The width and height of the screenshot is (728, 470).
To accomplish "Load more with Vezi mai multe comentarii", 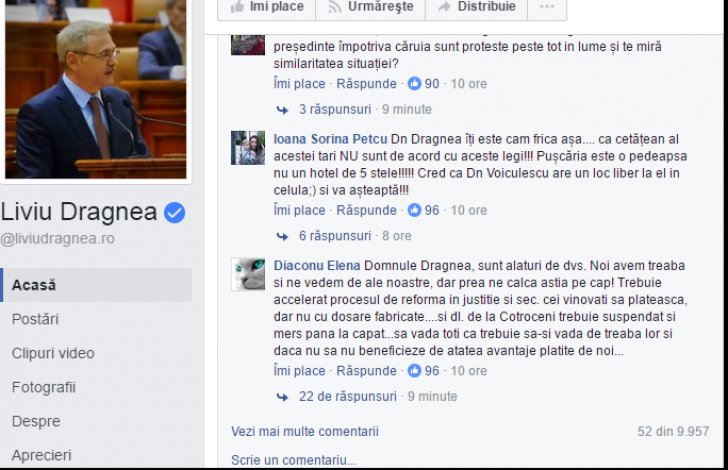I will (x=305, y=431).
